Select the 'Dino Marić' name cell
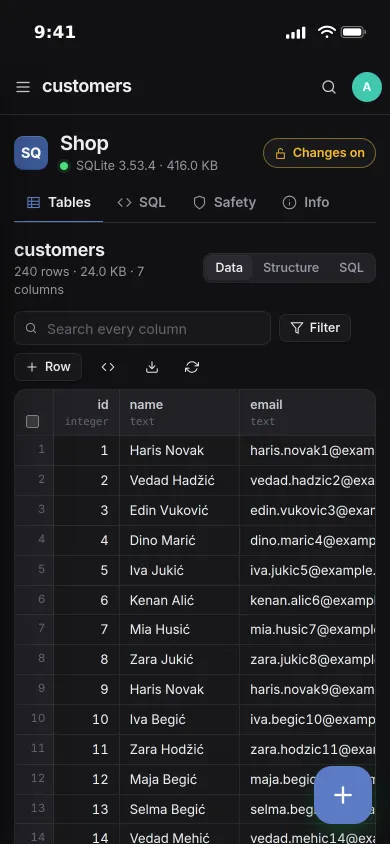 179,540
